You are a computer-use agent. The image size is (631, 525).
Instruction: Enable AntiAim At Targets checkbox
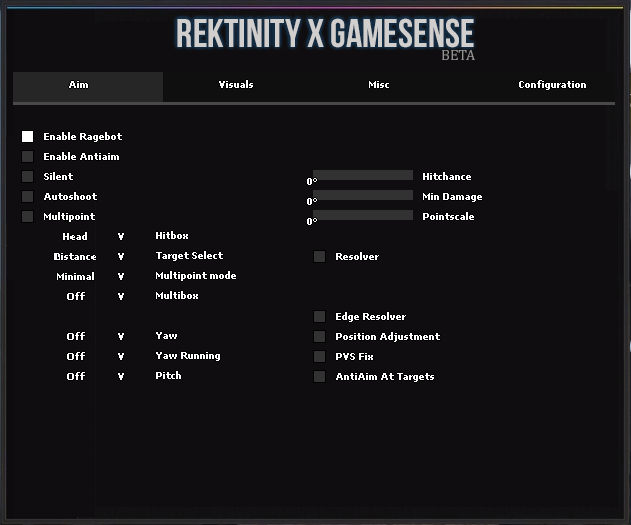point(320,377)
